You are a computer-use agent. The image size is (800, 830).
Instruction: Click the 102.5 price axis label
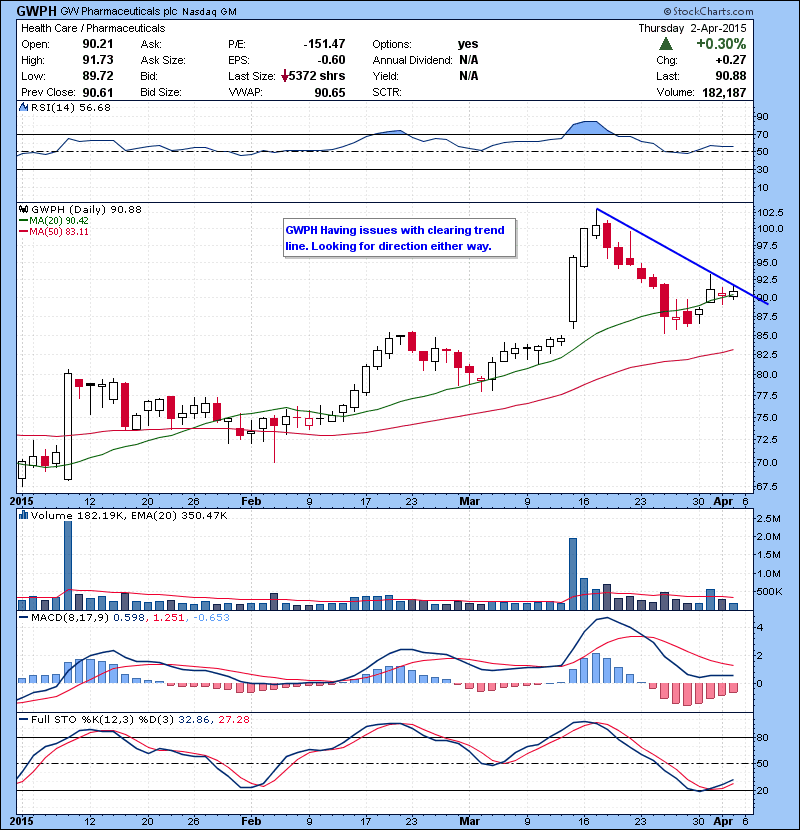pyautogui.click(x=770, y=212)
